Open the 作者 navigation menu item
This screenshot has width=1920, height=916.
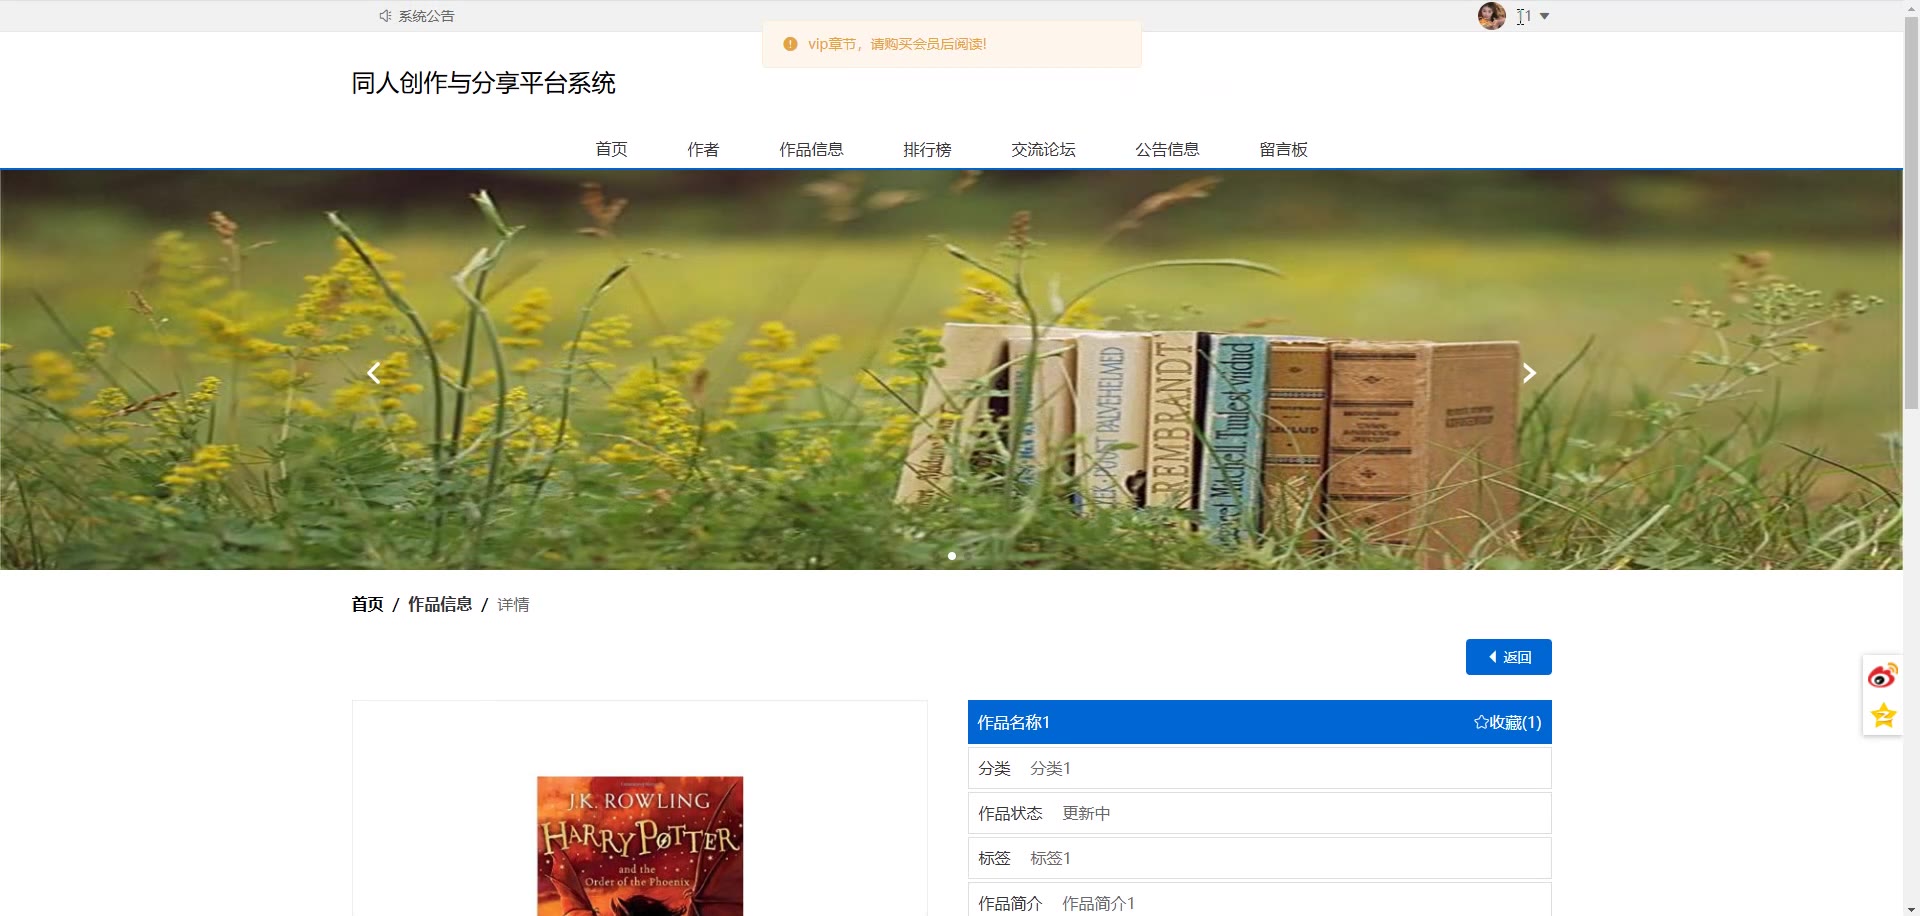(x=703, y=149)
